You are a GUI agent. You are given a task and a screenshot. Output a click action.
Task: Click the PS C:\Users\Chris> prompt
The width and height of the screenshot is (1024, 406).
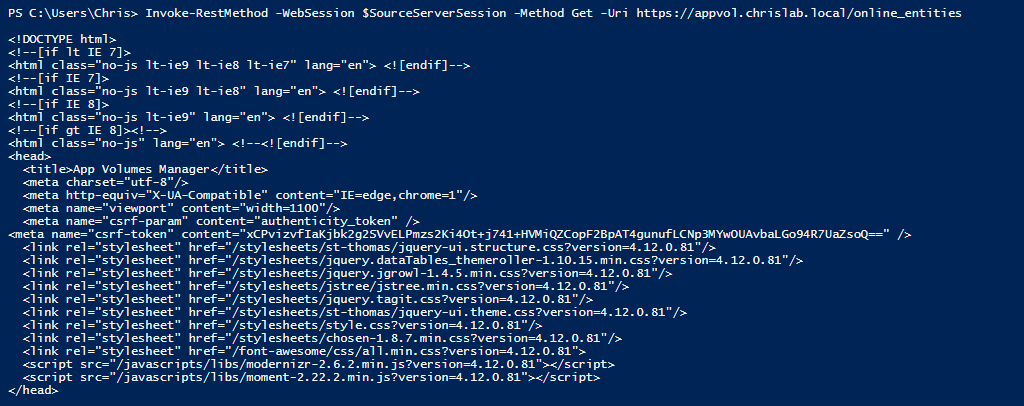tap(69, 12)
